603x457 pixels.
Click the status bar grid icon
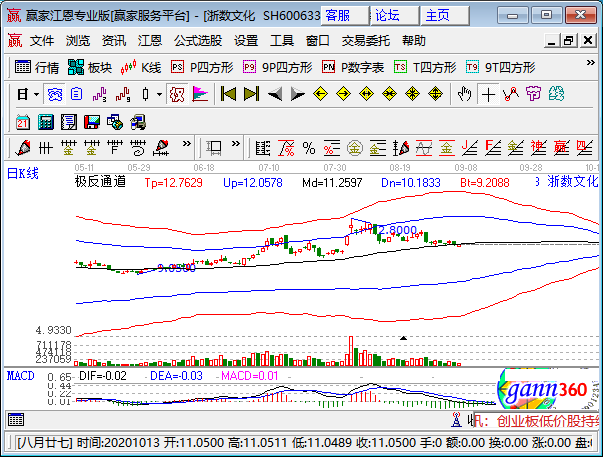click(x=16, y=420)
